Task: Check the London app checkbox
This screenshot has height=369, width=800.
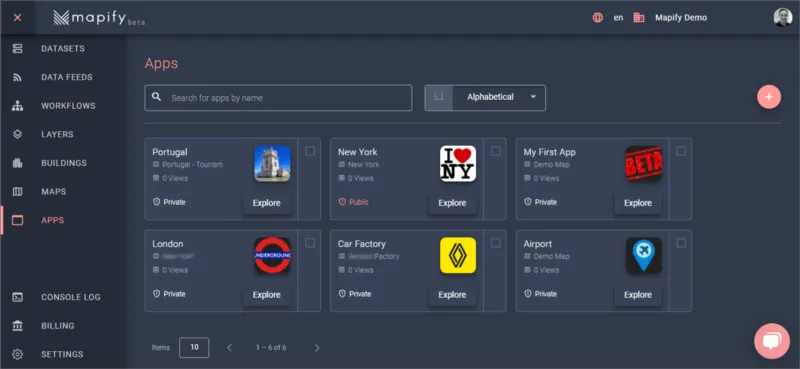Action: click(x=310, y=243)
